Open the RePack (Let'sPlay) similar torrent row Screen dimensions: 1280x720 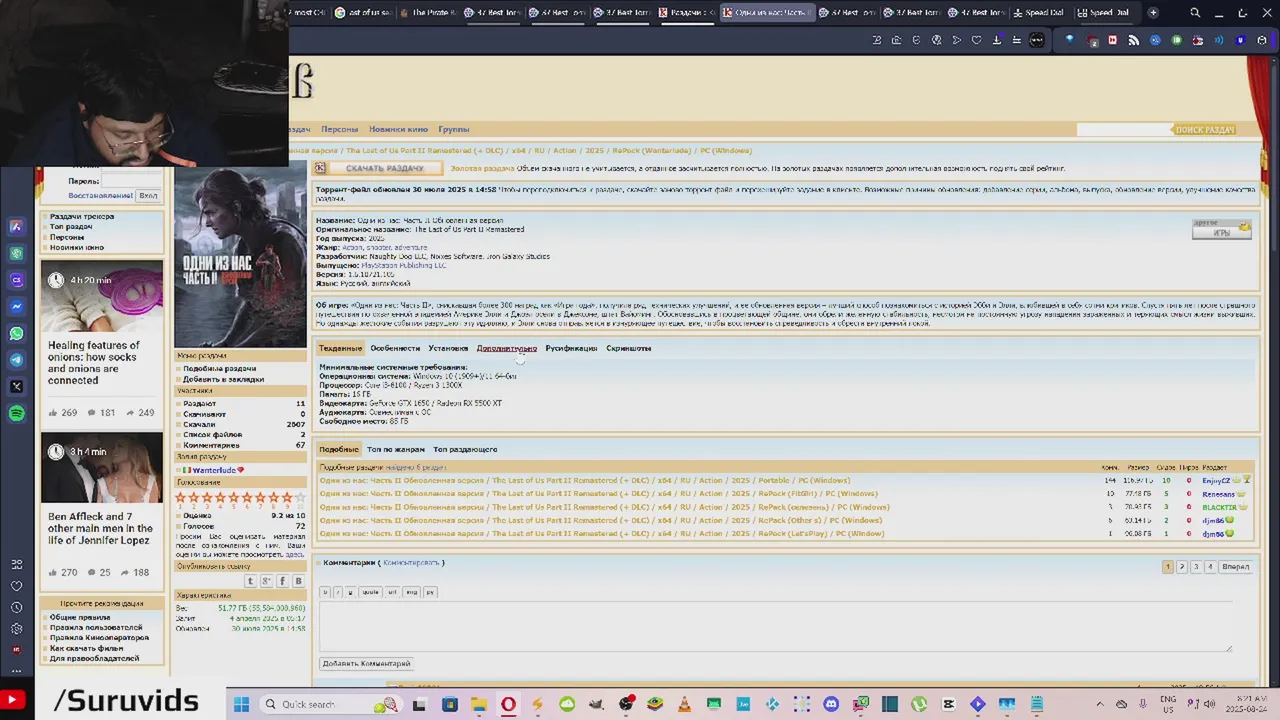pos(601,533)
